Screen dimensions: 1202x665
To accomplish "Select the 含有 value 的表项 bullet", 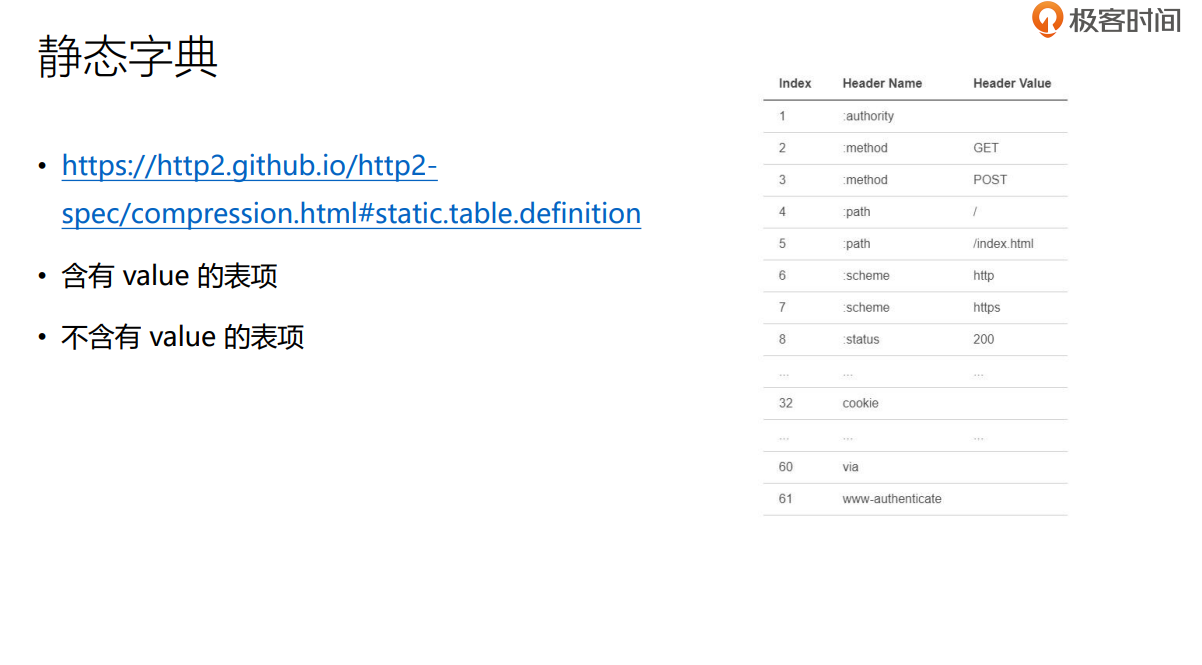I will coord(169,276).
